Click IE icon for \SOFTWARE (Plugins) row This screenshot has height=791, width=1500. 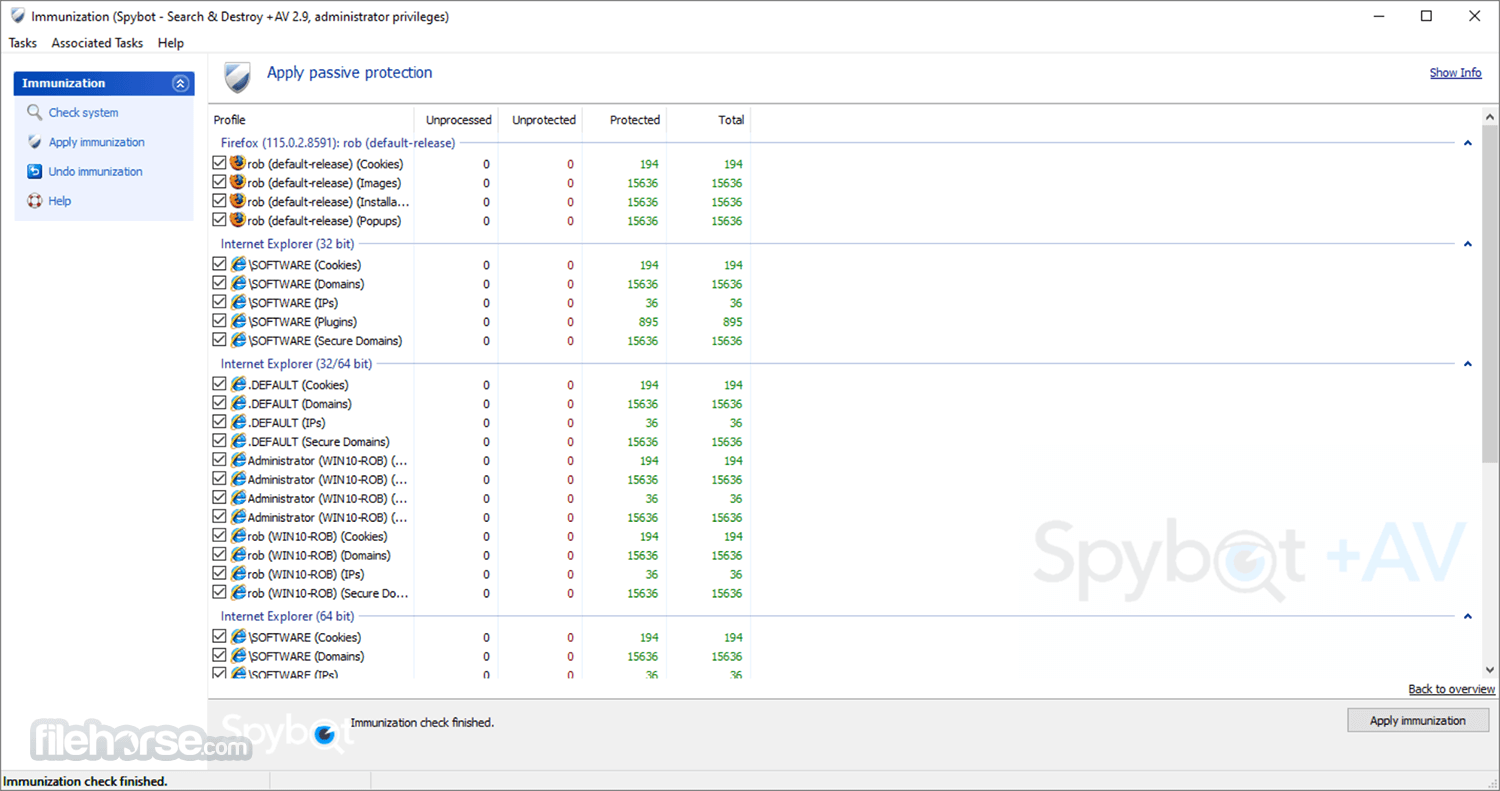[x=238, y=321]
